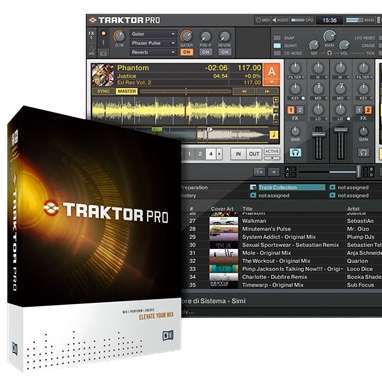
Task: Toggle the cyan headphone cue button
Action: click(x=295, y=153)
